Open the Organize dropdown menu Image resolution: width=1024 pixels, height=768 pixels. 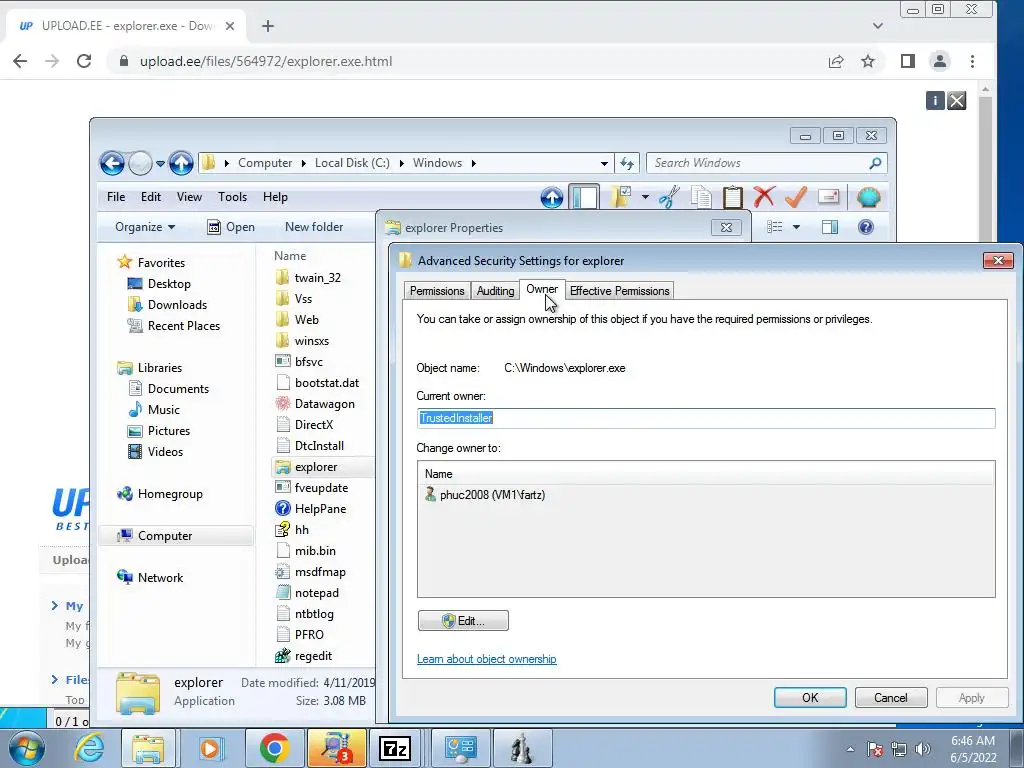pos(145,227)
